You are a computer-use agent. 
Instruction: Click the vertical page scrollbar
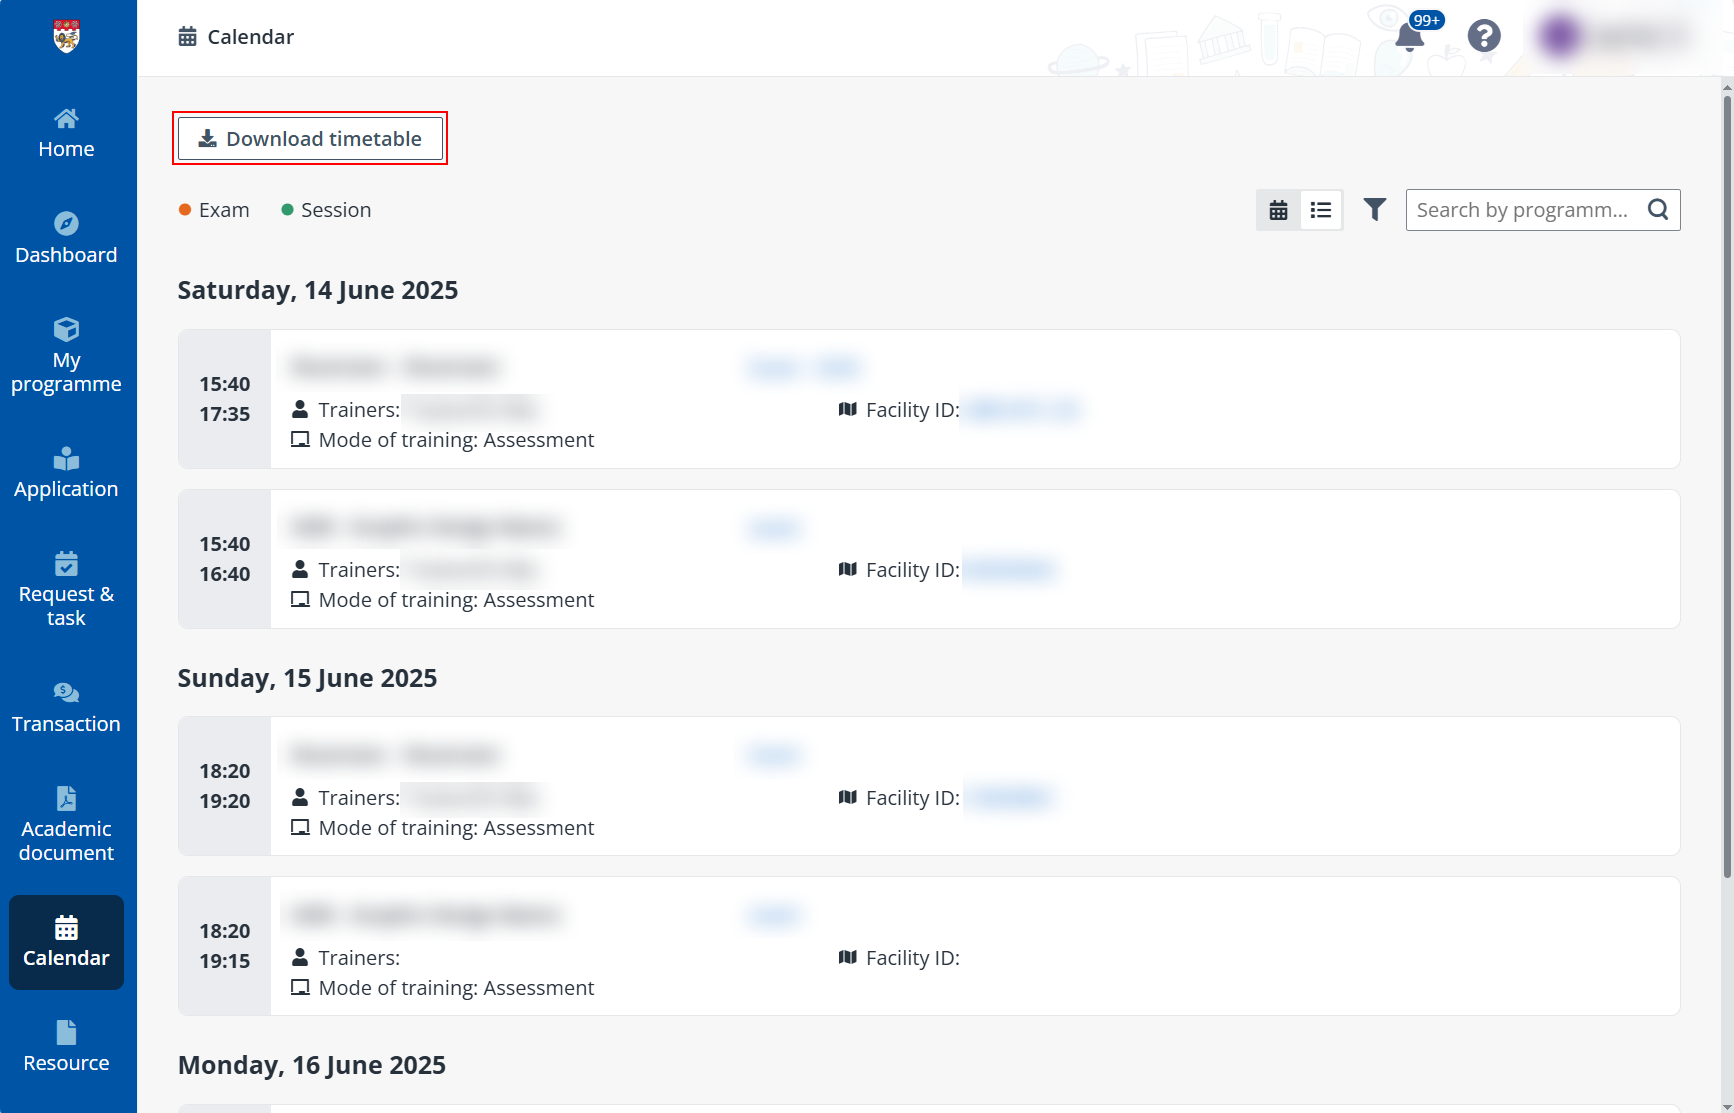1727,480
